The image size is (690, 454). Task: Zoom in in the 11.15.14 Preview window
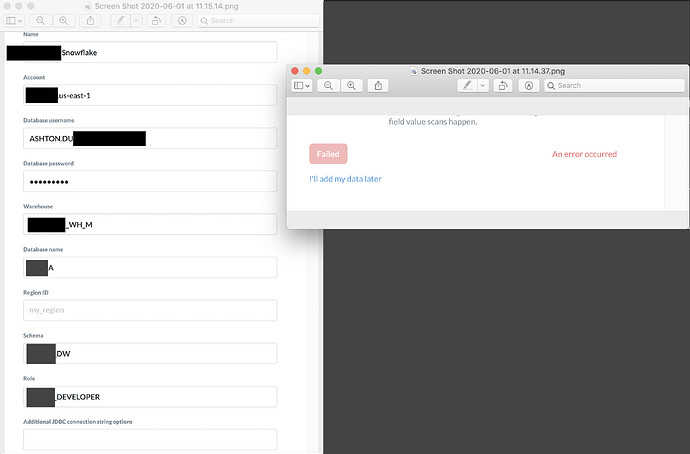pyautogui.click(x=64, y=21)
